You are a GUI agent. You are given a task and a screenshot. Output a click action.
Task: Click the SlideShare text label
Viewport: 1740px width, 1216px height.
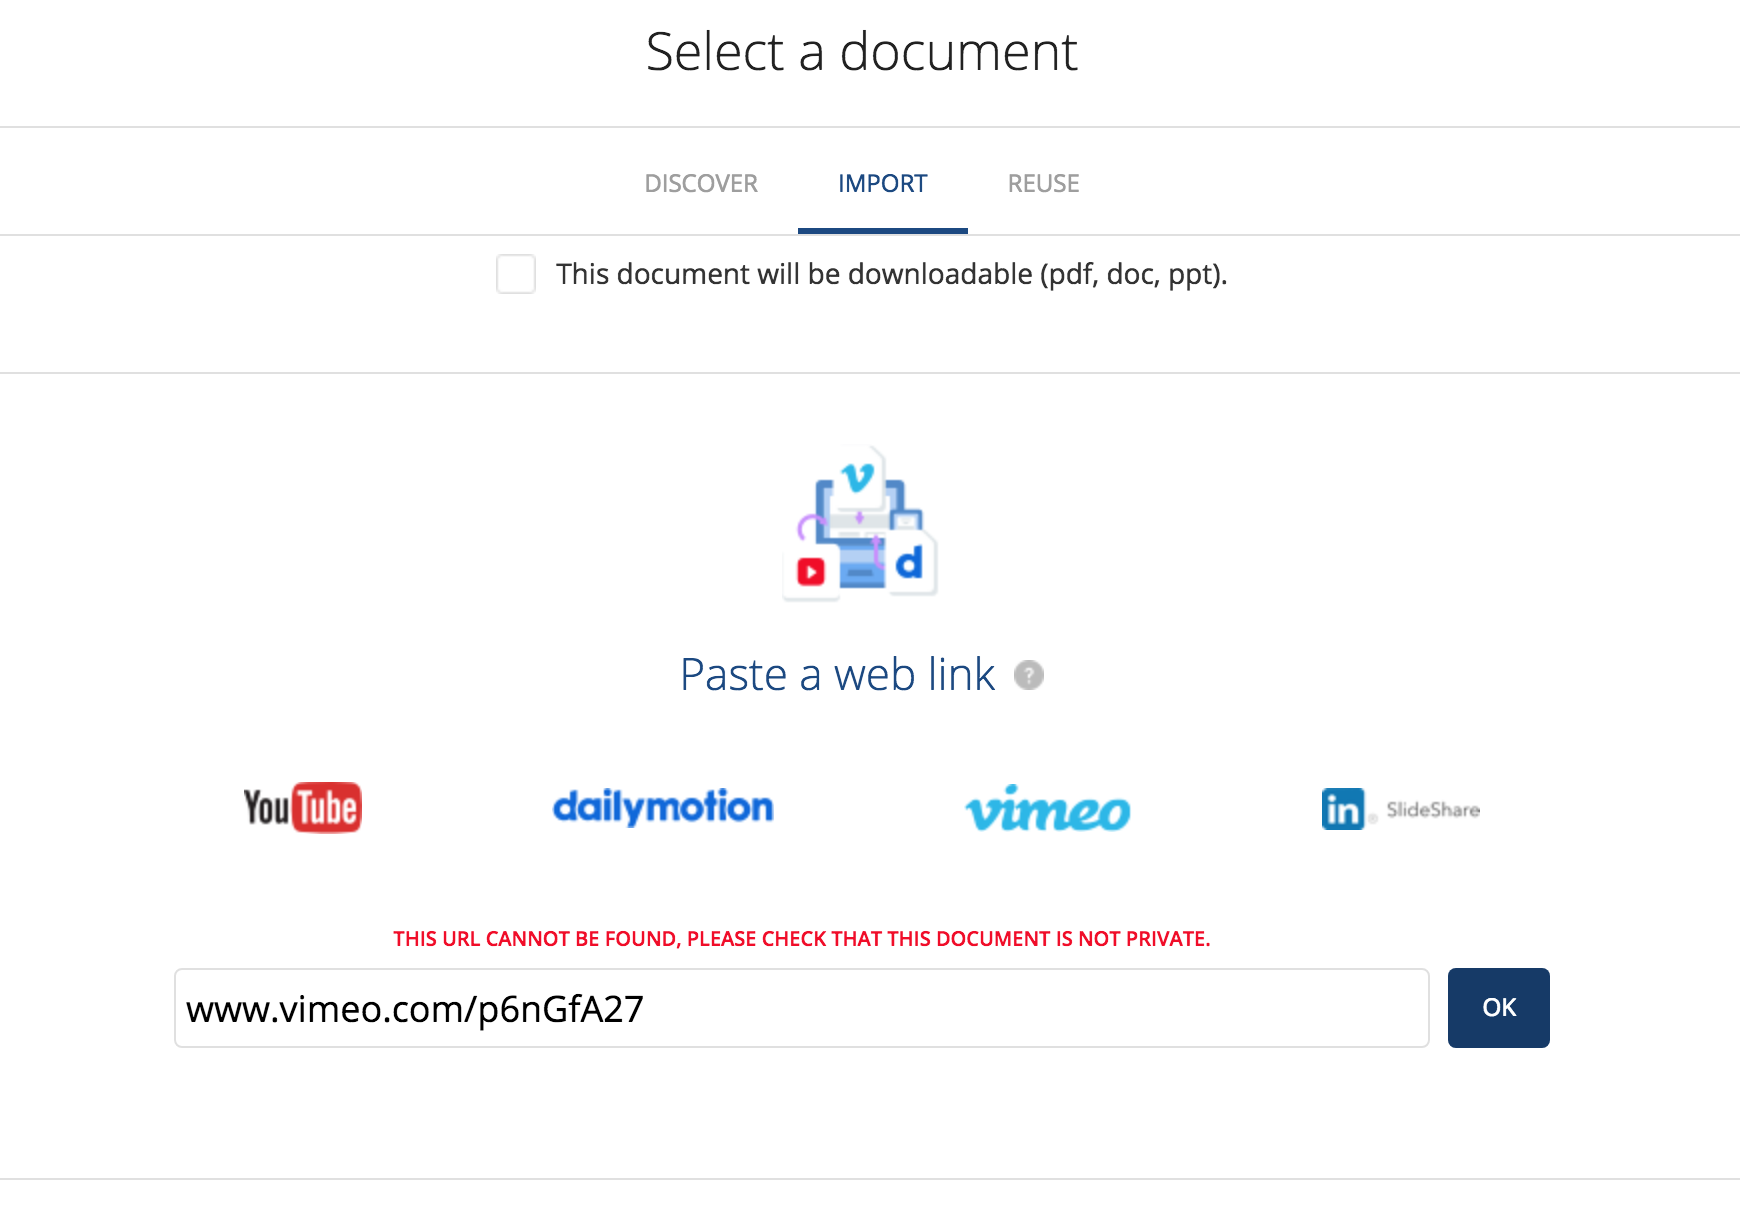pyautogui.click(x=1432, y=810)
